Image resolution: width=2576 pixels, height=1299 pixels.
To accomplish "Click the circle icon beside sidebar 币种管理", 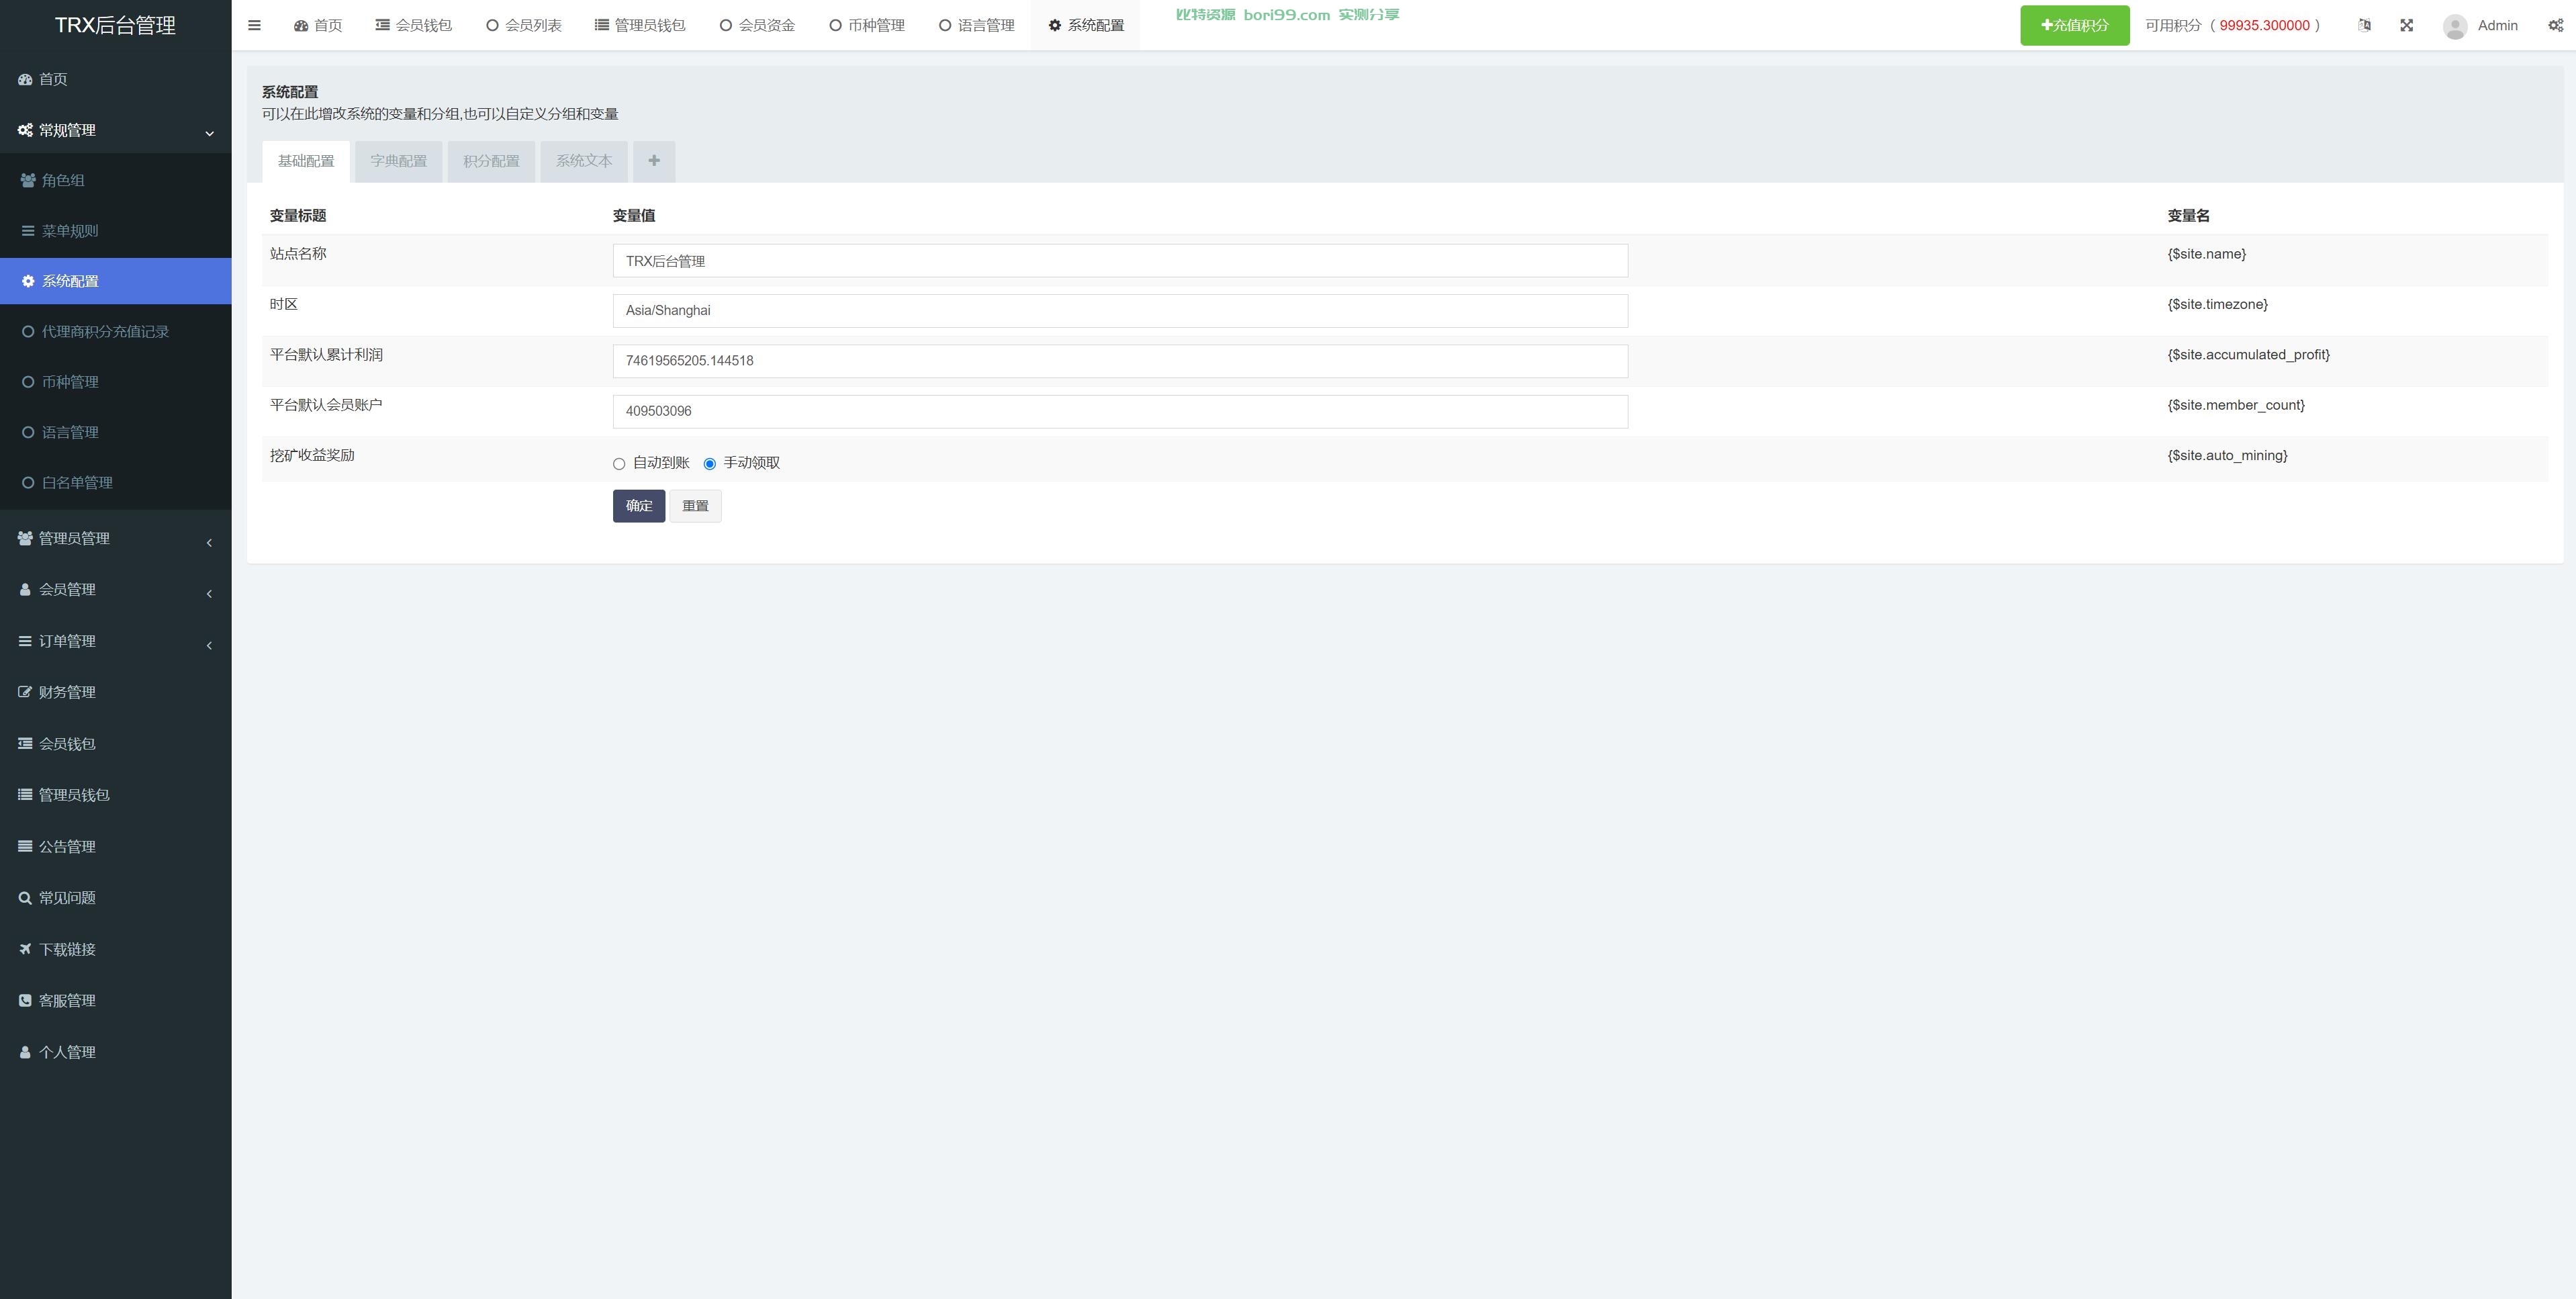I will [28, 382].
